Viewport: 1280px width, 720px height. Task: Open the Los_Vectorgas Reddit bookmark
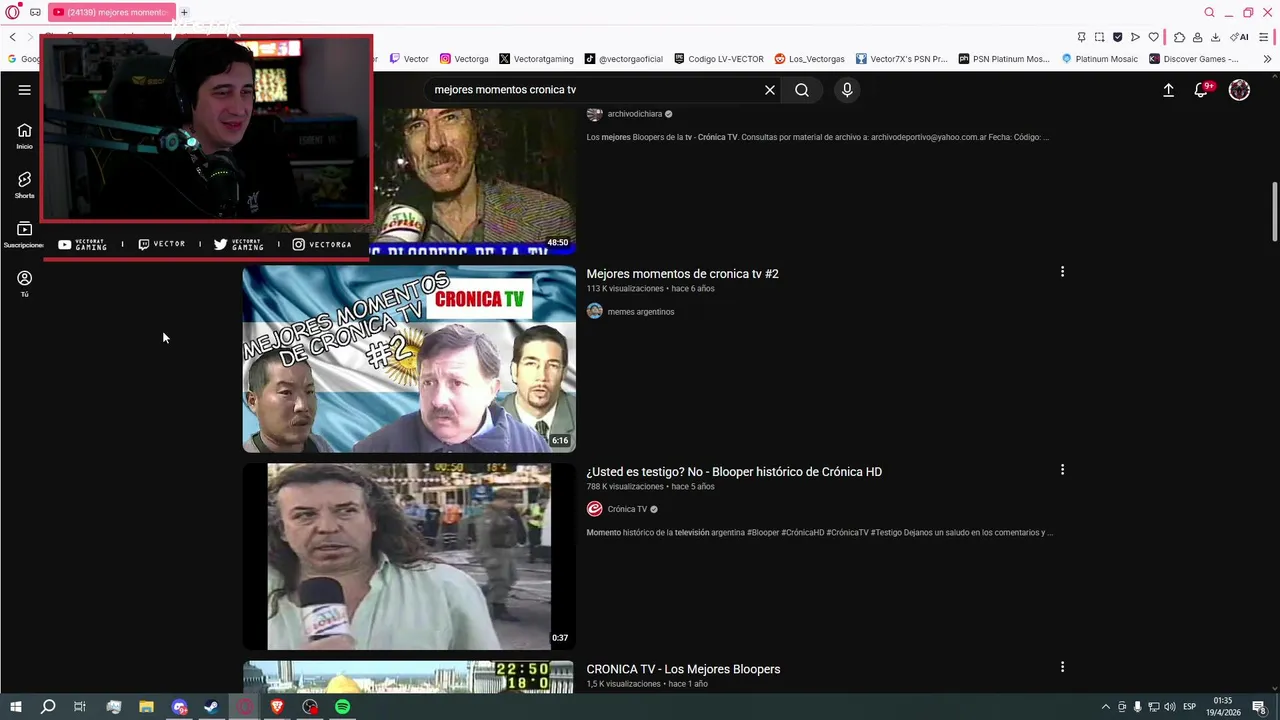coord(809,59)
